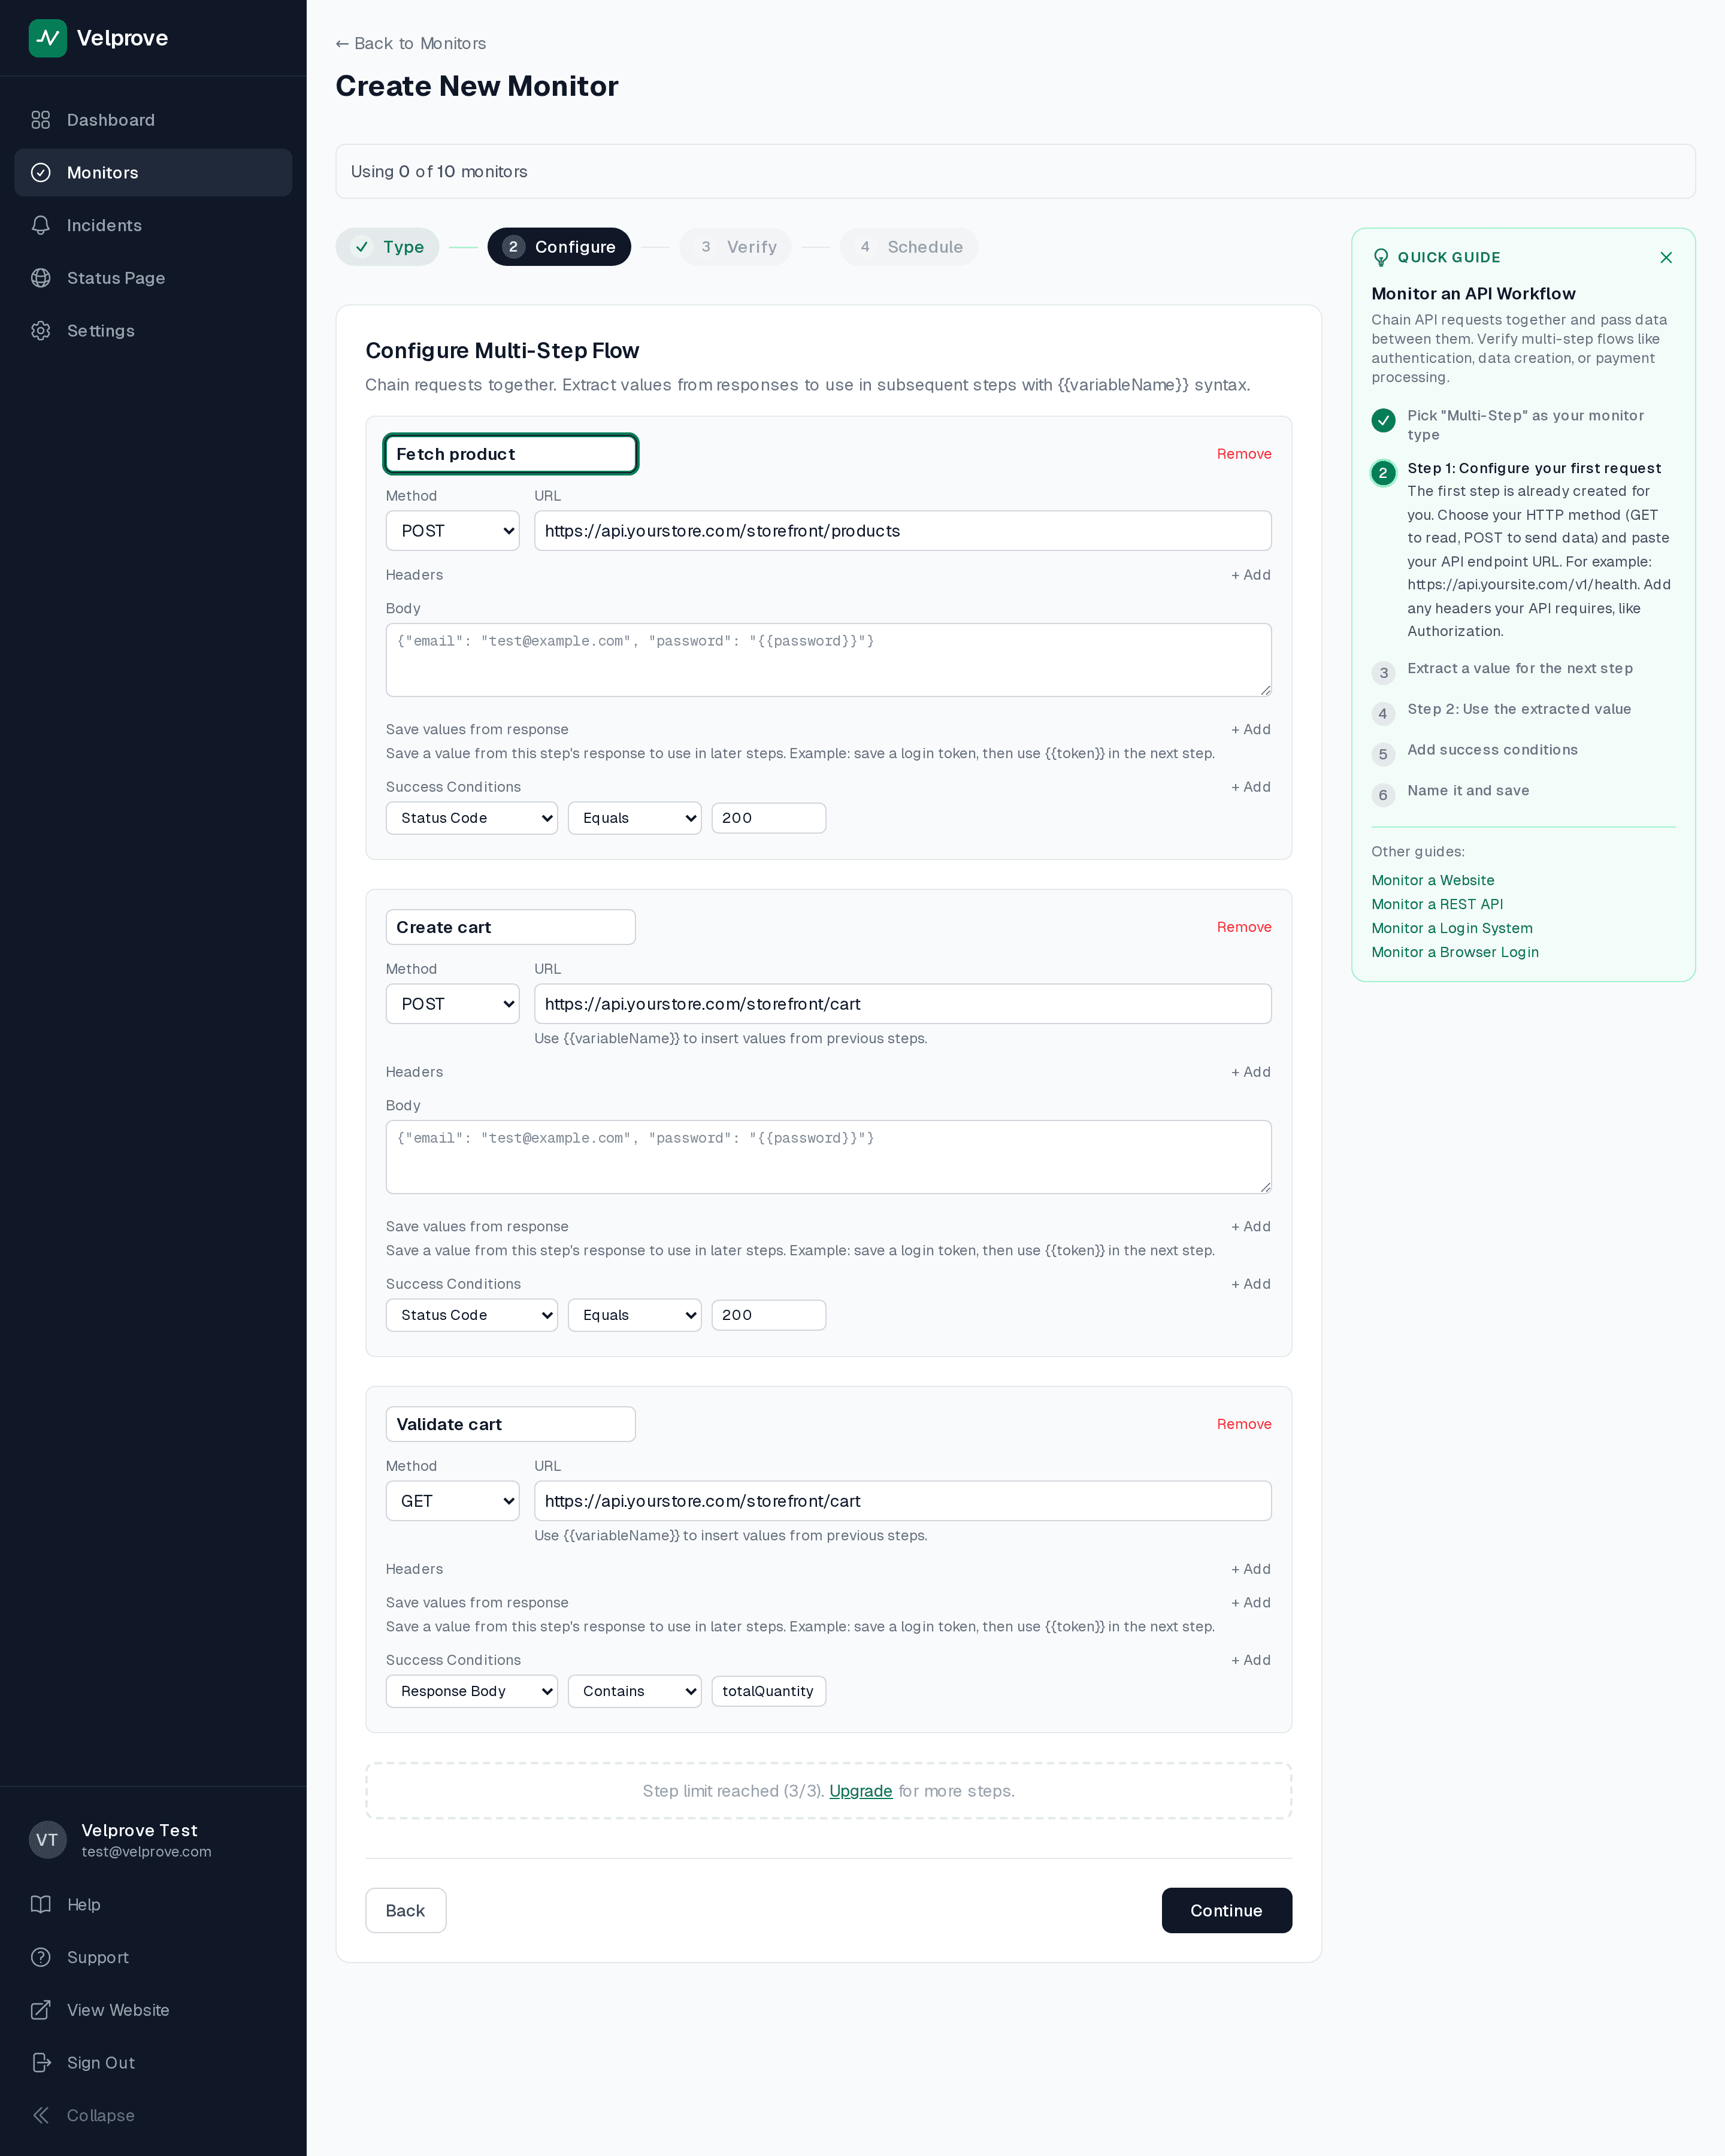
Task: Click the Monitors checkmark icon
Action: 41,172
